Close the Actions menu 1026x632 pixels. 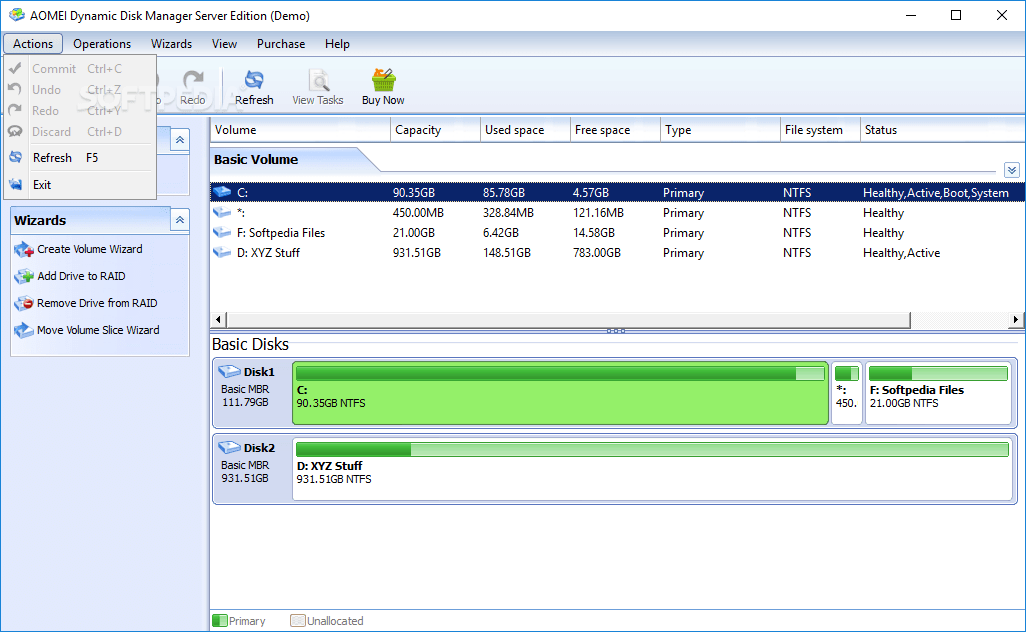point(33,44)
